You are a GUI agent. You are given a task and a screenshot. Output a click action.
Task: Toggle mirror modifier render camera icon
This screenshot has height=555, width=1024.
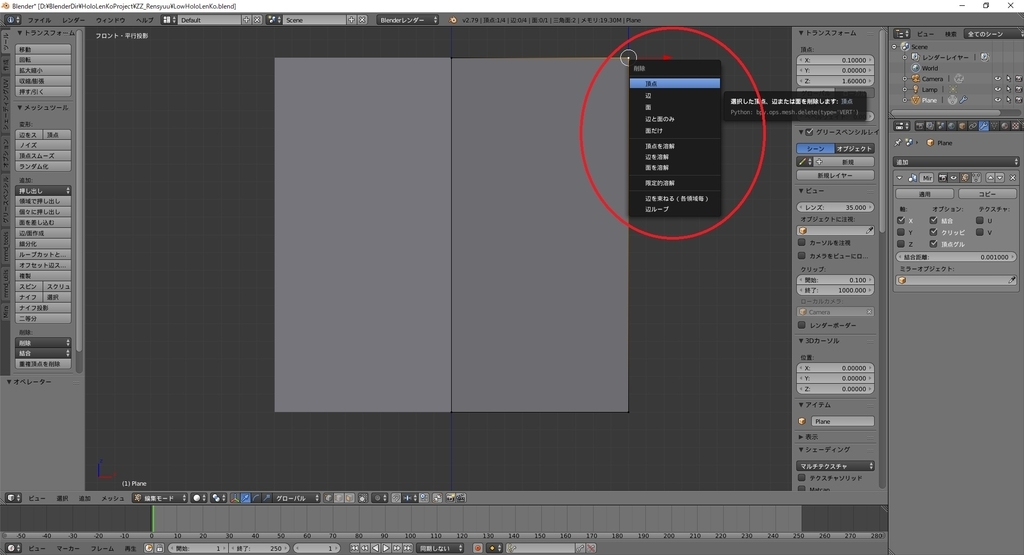pos(942,178)
